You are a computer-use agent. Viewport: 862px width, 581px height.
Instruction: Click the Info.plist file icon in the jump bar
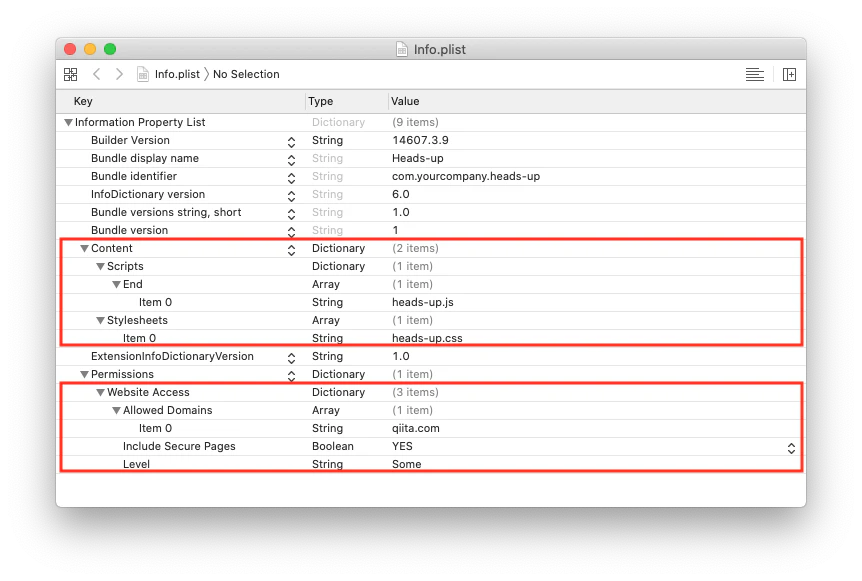(x=142, y=74)
